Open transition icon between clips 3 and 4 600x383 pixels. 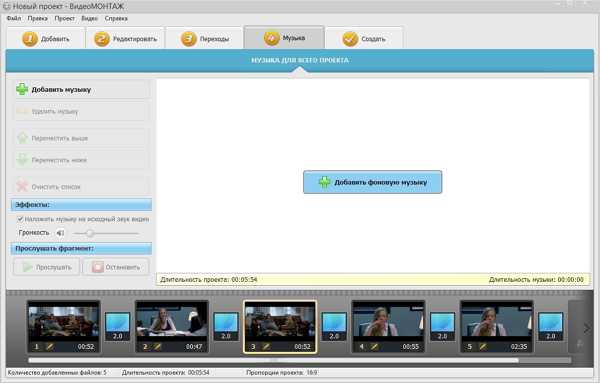(334, 326)
